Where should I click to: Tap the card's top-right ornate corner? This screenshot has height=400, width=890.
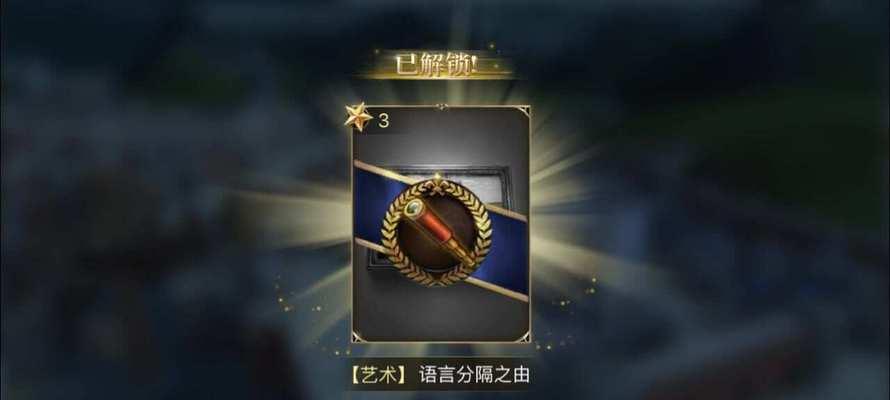(x=523, y=112)
